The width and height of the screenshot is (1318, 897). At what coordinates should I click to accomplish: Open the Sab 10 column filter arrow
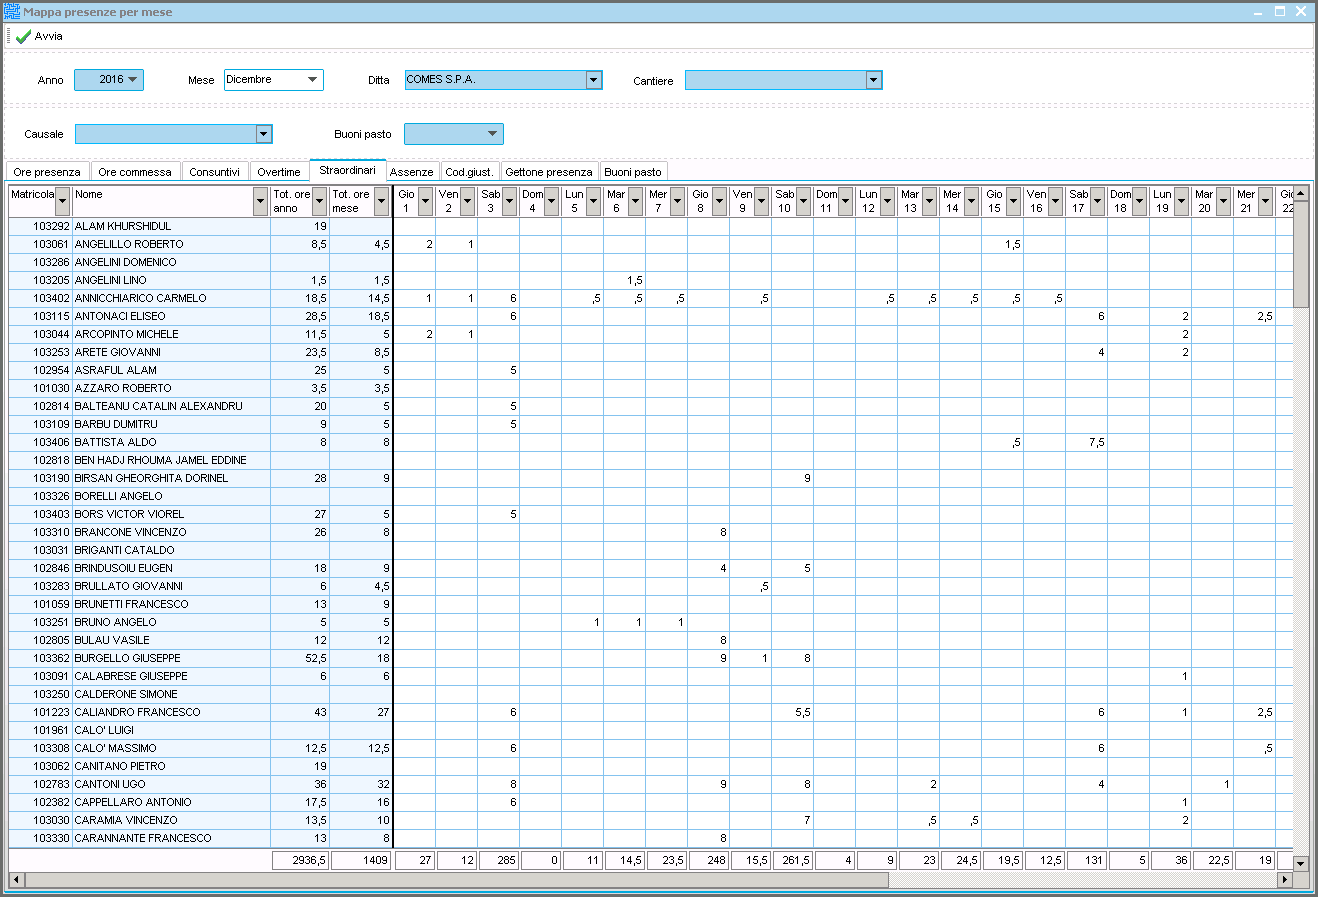[803, 202]
